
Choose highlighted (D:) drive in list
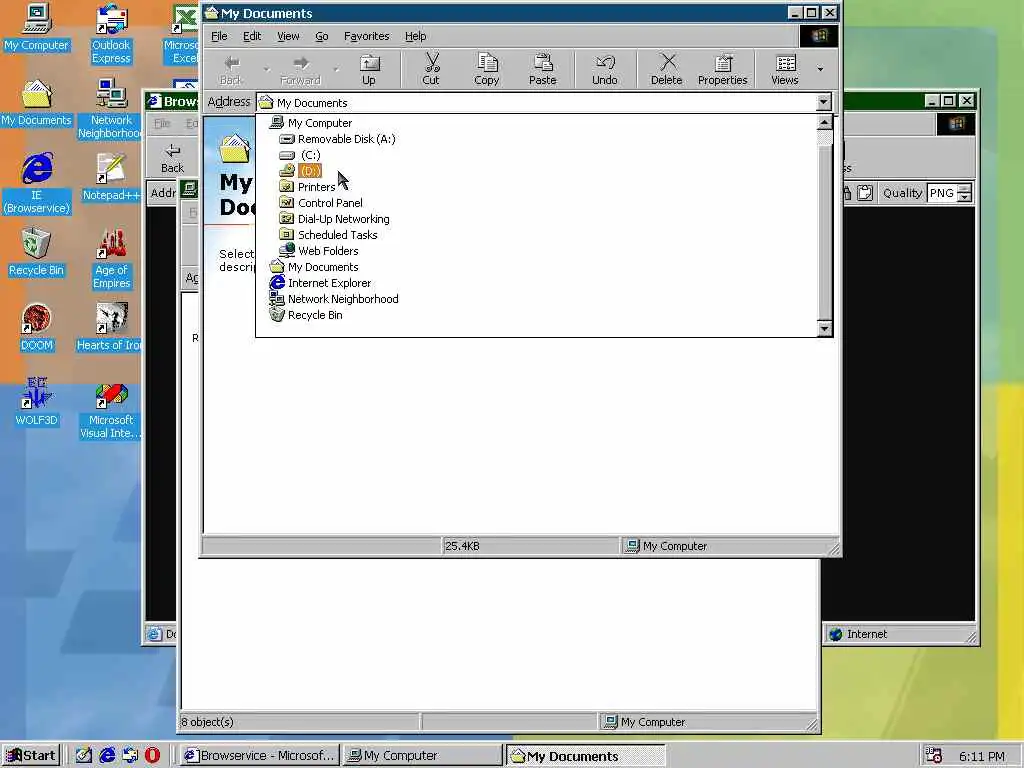point(310,170)
